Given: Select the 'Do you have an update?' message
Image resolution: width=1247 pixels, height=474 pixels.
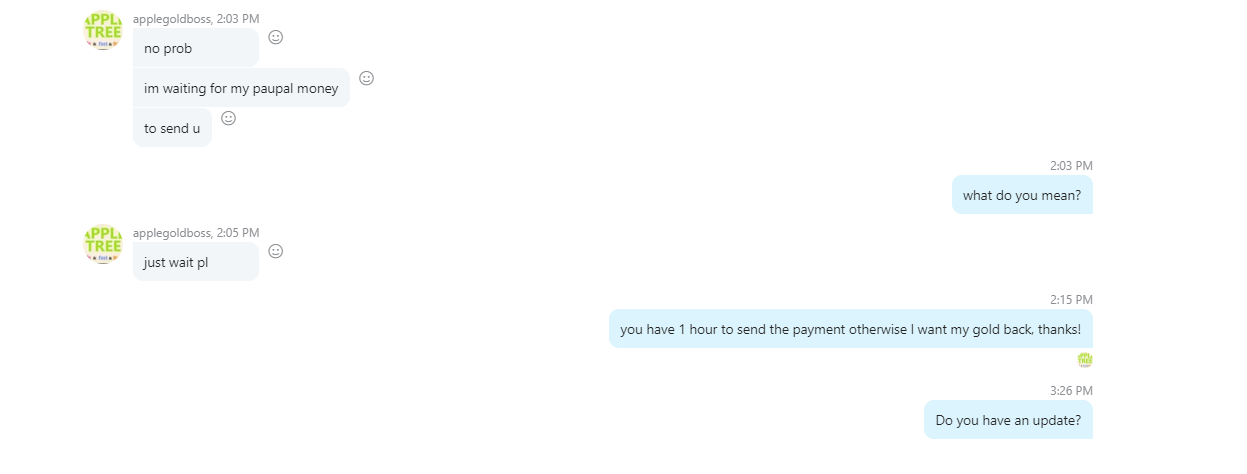Looking at the screenshot, I should (x=1008, y=420).
